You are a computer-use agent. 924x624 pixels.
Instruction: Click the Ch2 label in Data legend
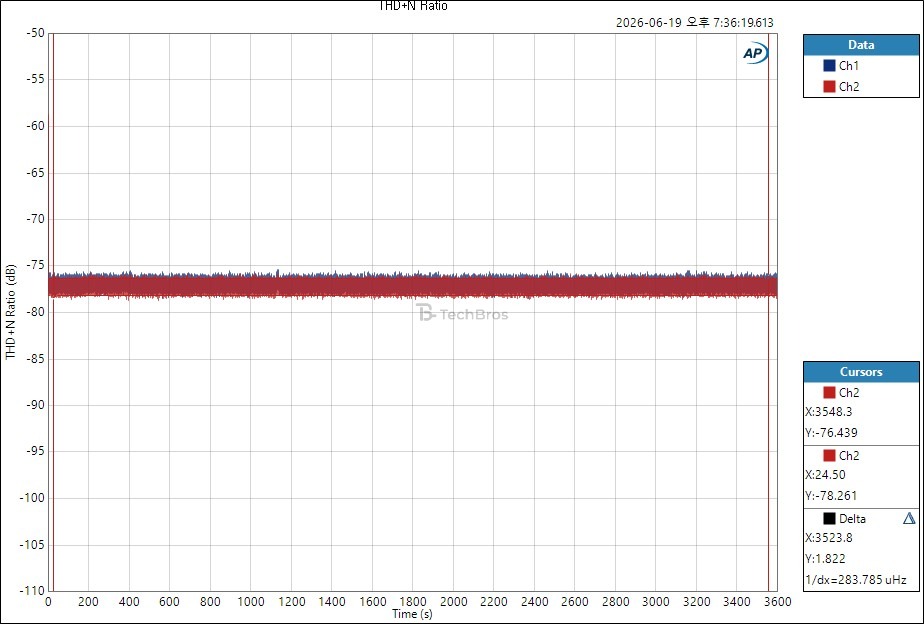tap(849, 87)
